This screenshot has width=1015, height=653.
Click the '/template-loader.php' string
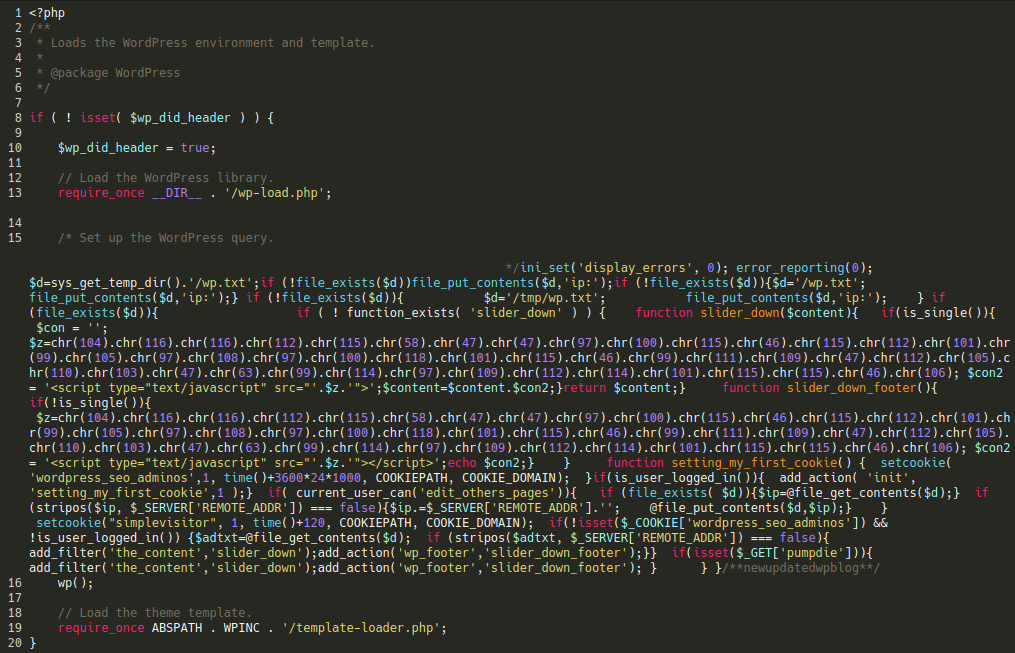[361, 628]
